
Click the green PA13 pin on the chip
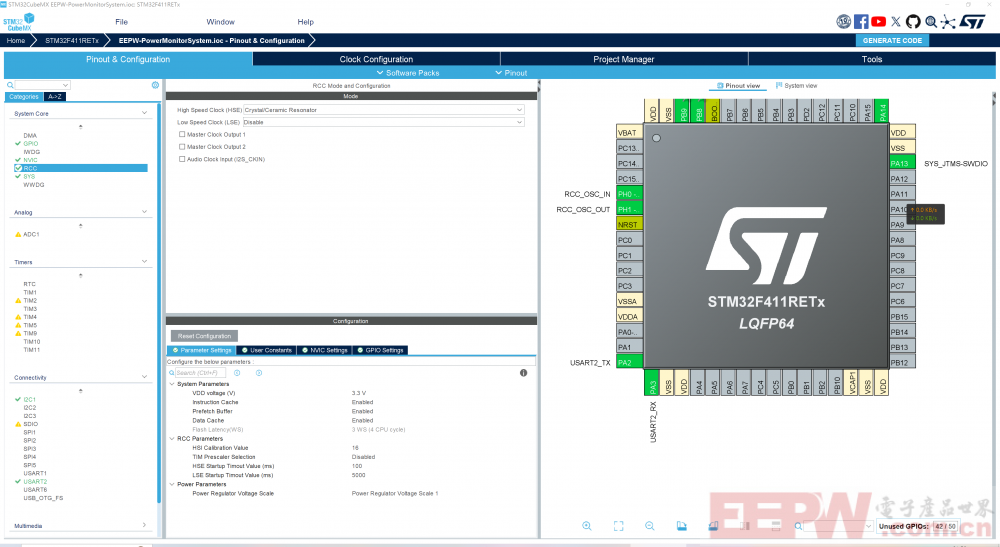click(902, 163)
